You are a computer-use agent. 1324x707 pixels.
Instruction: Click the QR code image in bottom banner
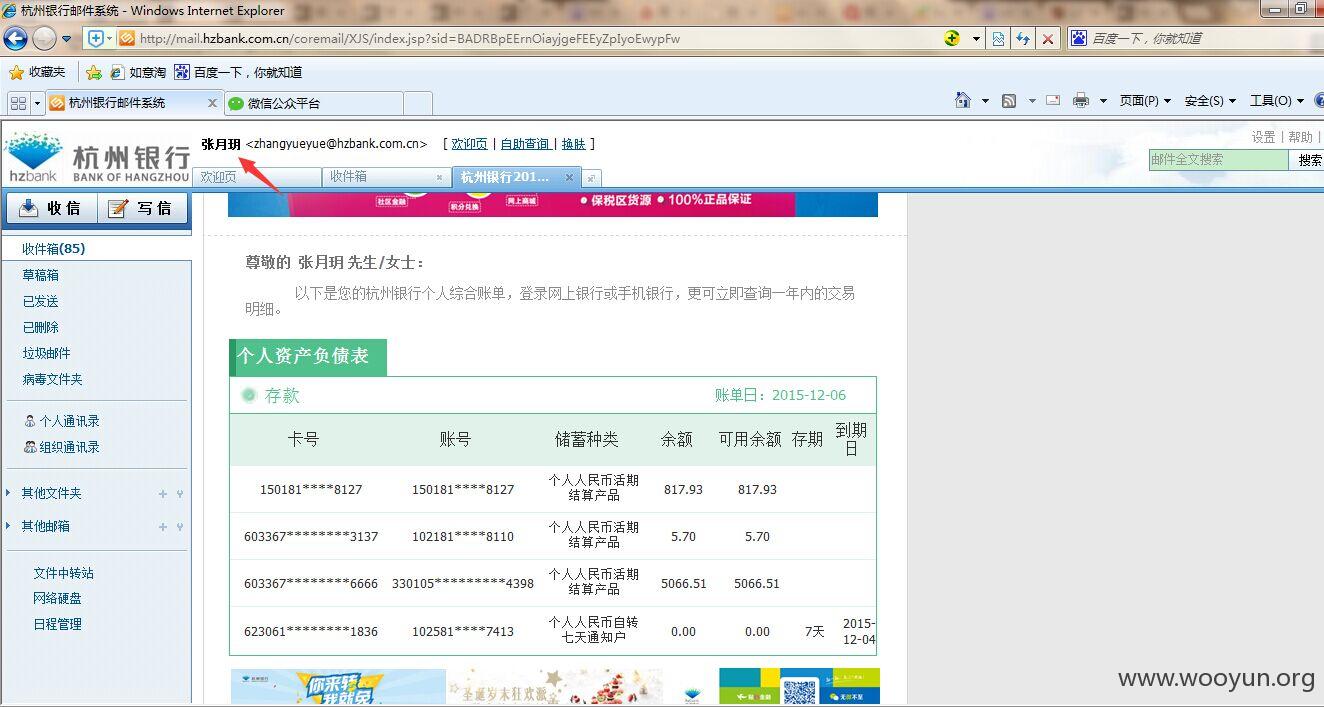pyautogui.click(x=799, y=691)
